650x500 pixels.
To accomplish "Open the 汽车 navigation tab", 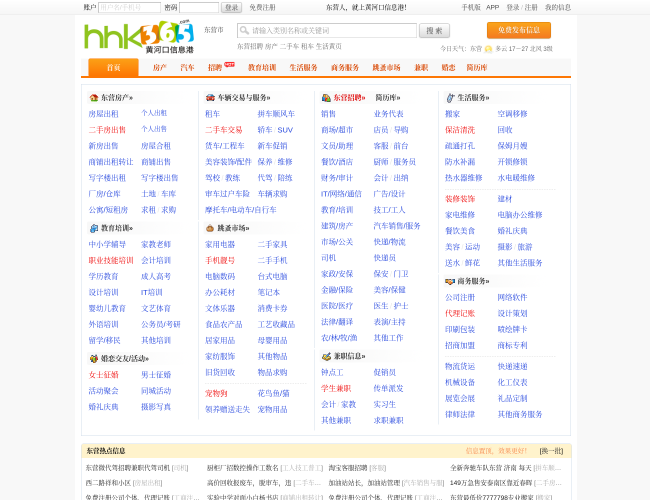I will pos(187,68).
